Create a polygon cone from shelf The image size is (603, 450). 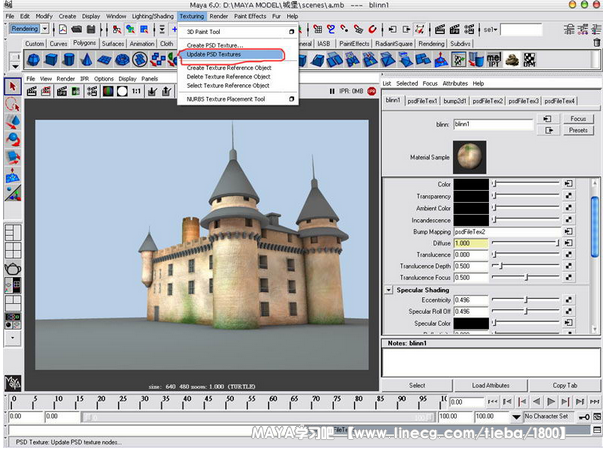[87, 60]
